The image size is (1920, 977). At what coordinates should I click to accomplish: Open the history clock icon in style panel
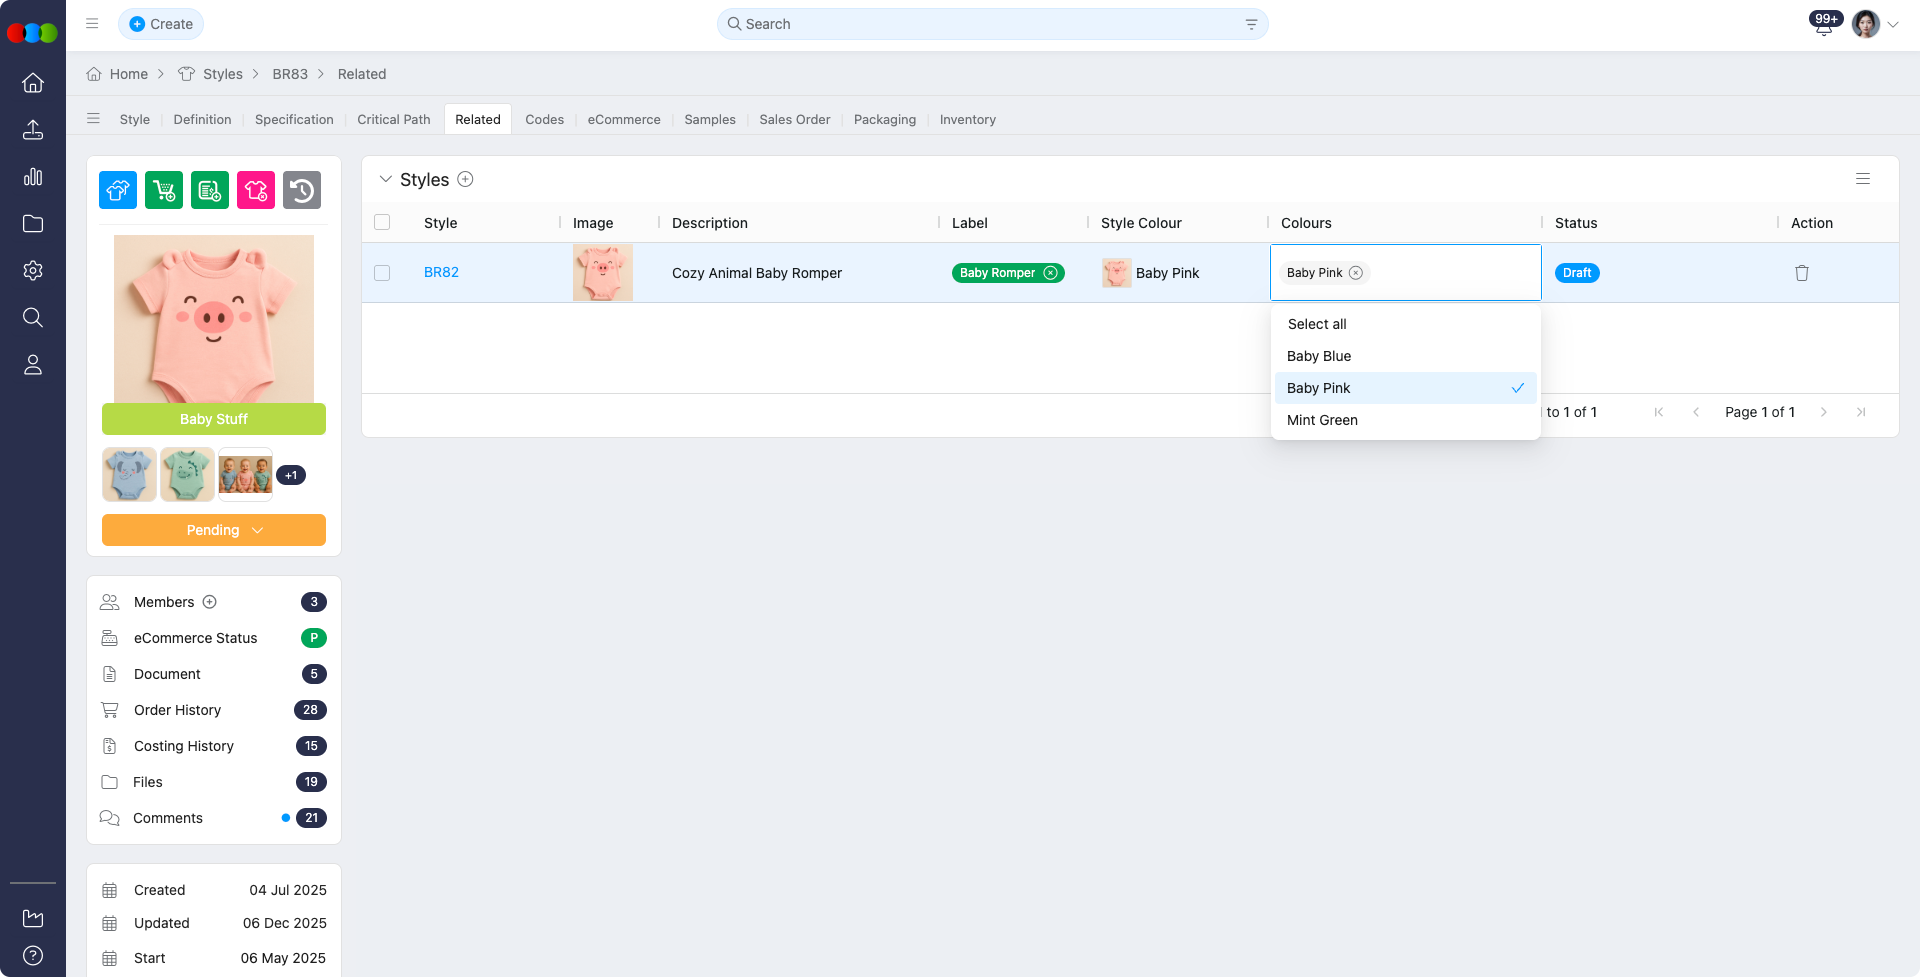[x=302, y=190]
